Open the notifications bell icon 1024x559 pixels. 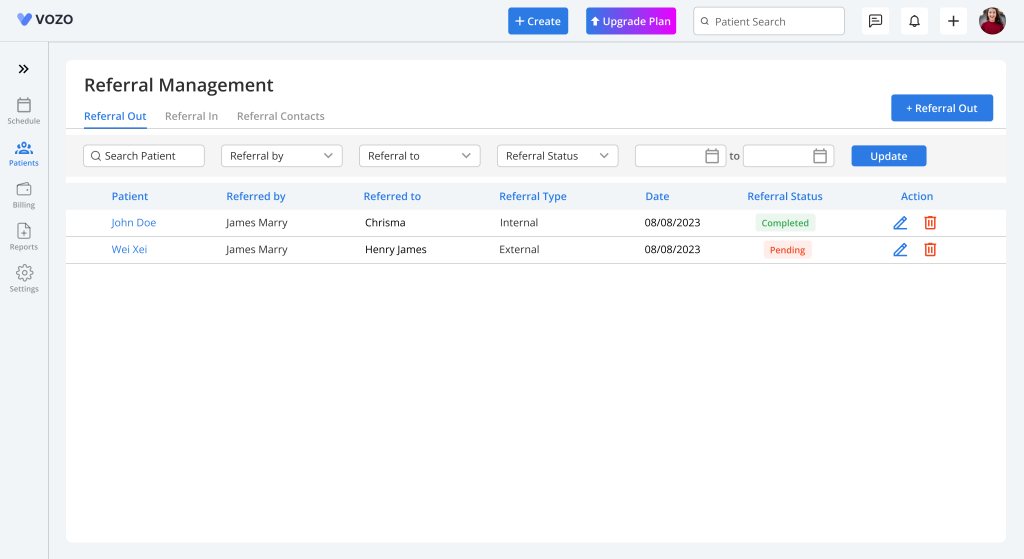coord(914,21)
